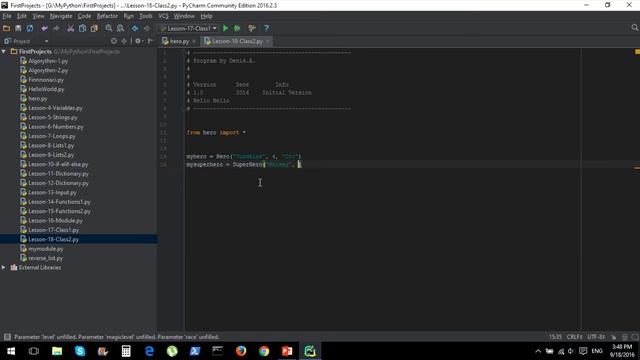Open the Refactor menu
This screenshot has height=360, width=640.
point(107,16)
